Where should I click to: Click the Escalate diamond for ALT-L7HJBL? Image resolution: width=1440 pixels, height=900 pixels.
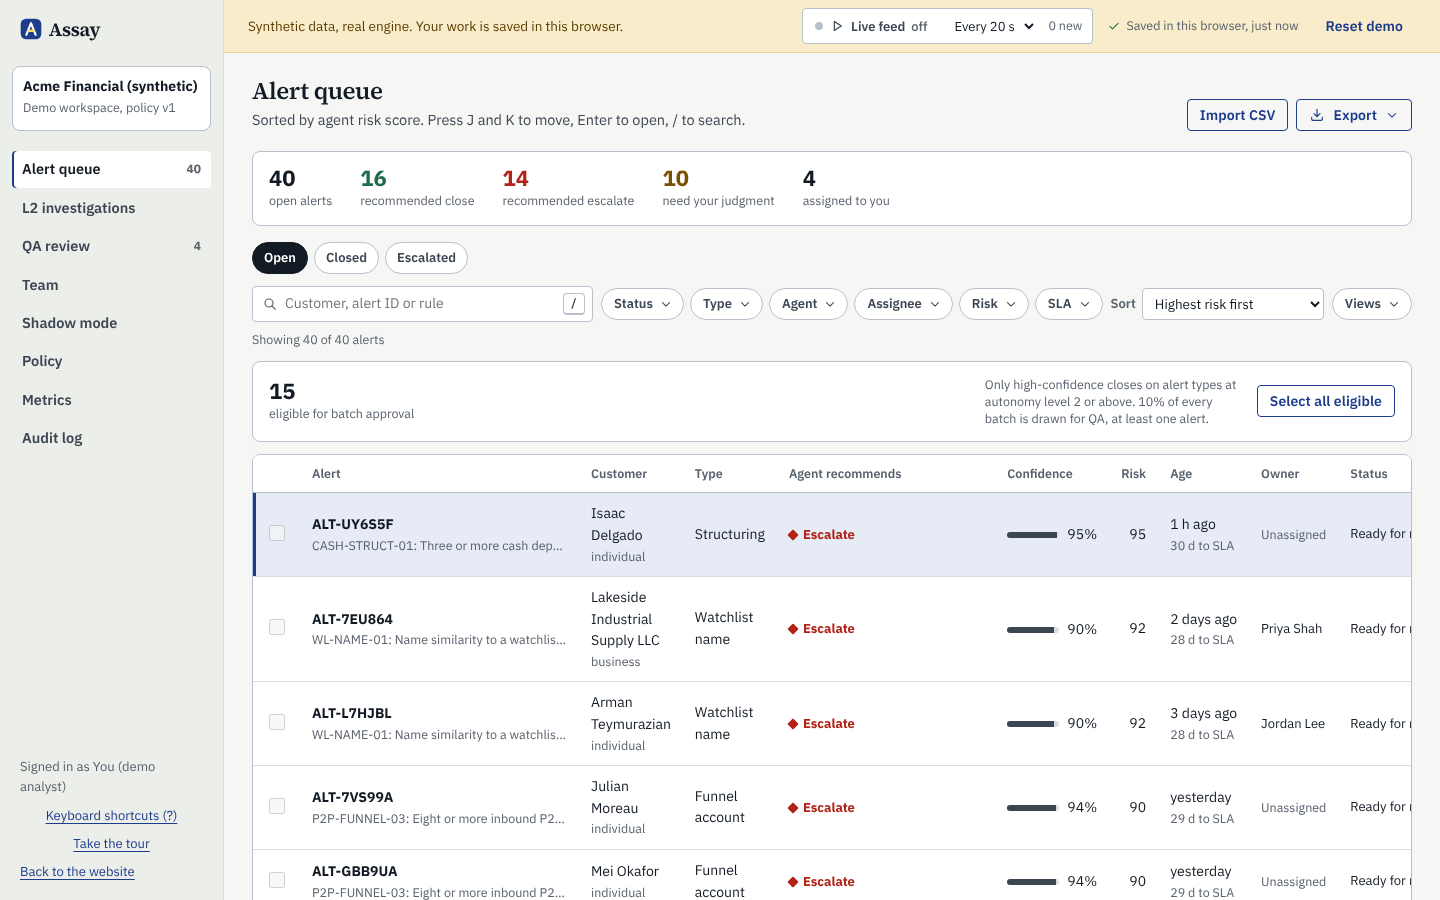tap(793, 724)
